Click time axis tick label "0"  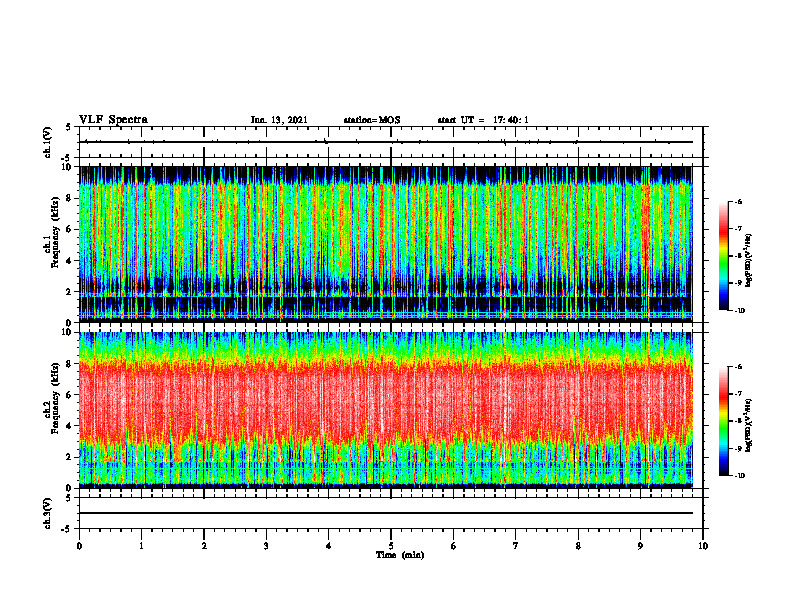tap(79, 546)
